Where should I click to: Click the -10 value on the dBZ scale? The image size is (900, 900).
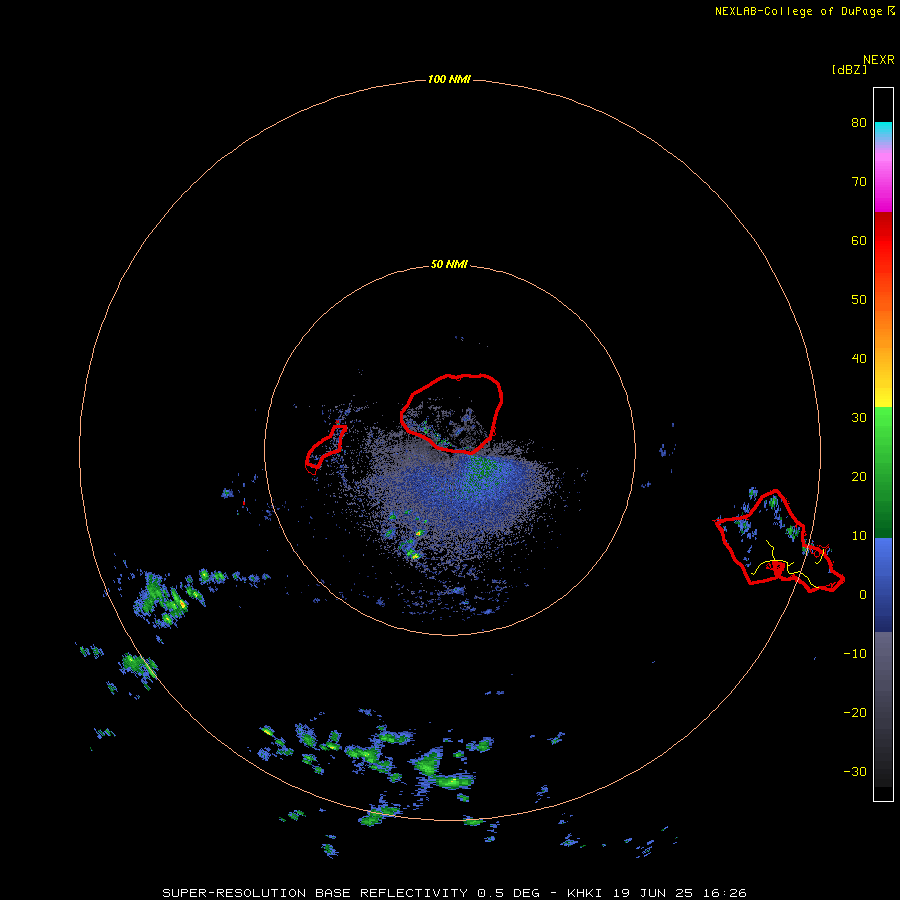[x=855, y=654]
